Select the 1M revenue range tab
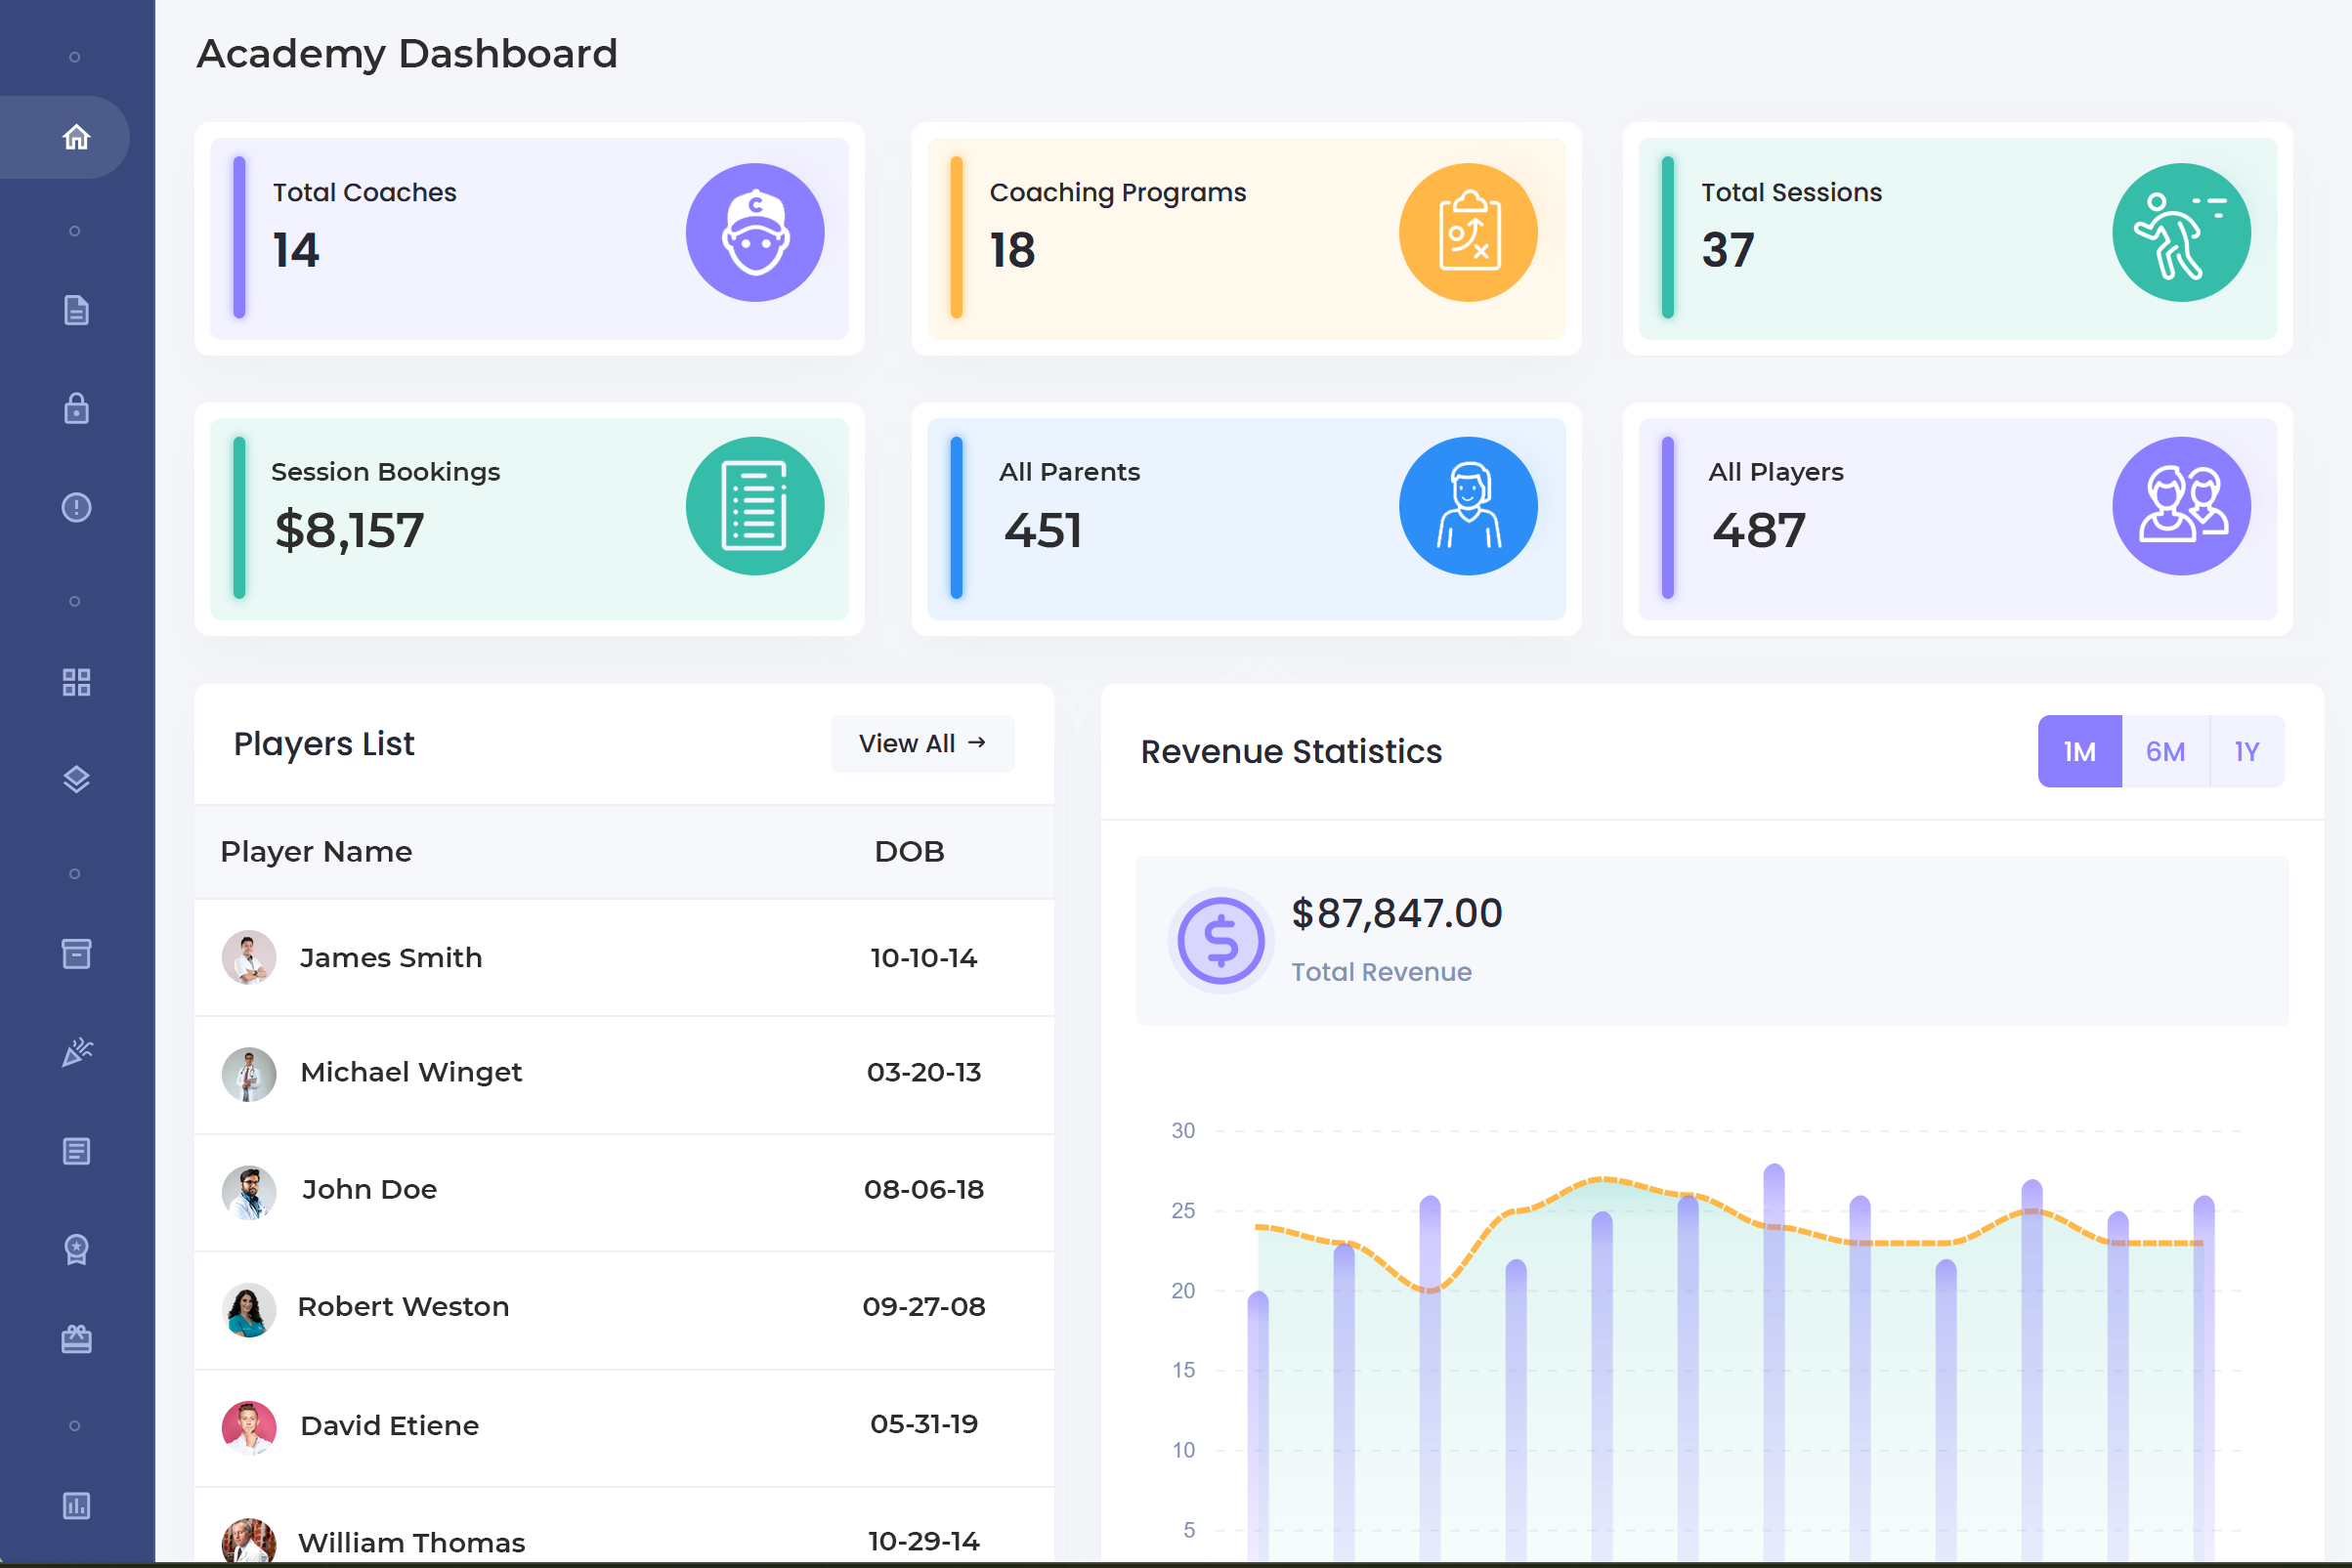This screenshot has height=1568, width=2352. pyautogui.click(x=2079, y=751)
